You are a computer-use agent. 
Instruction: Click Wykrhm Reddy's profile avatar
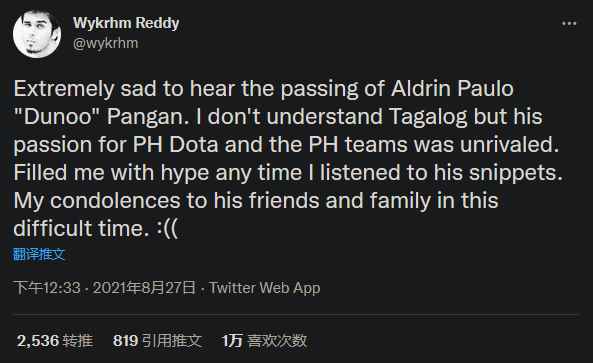pos(37,34)
